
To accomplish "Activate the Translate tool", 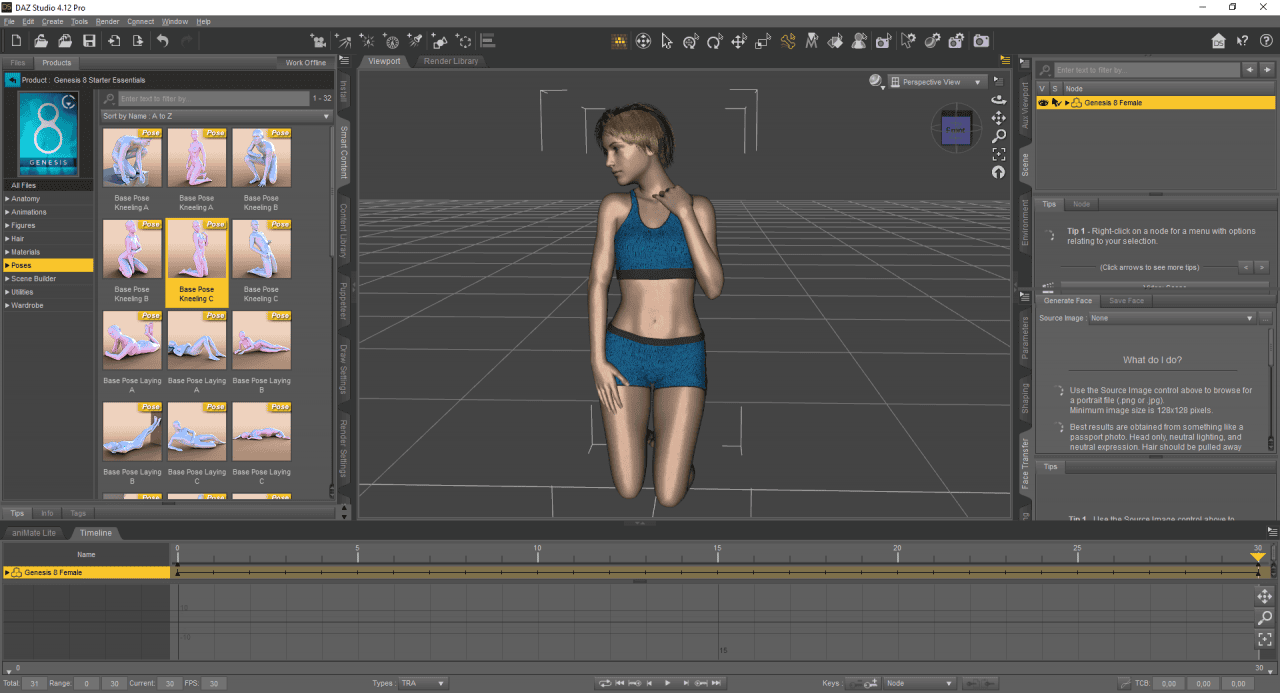I will [x=738, y=41].
